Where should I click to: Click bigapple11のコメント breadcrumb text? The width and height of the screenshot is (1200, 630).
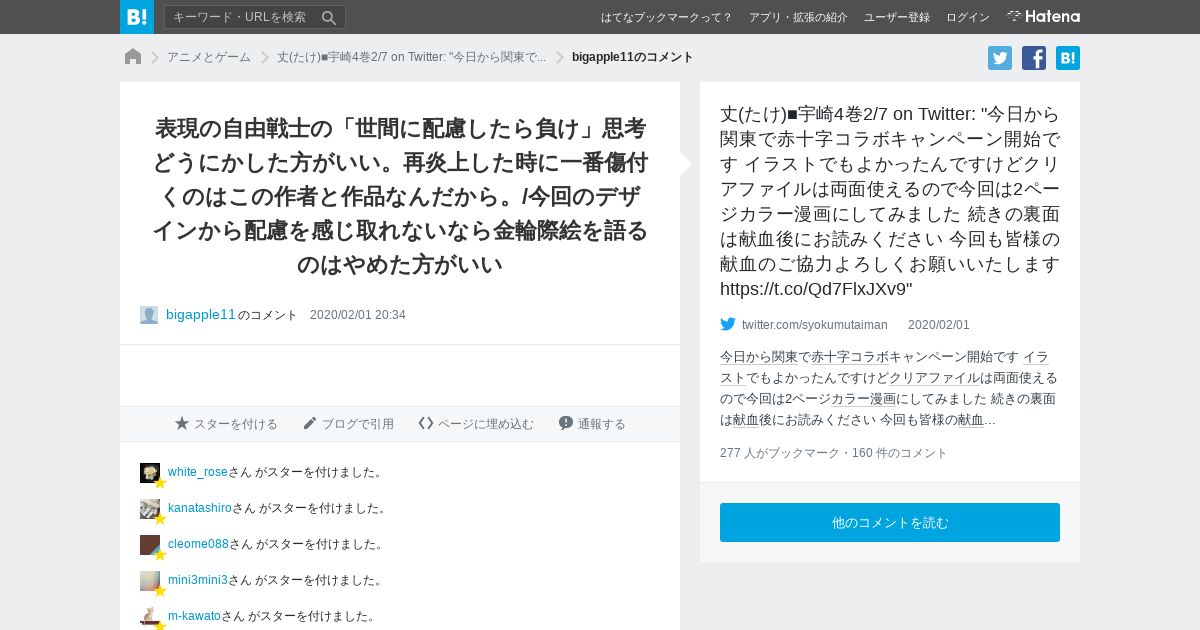pos(633,57)
